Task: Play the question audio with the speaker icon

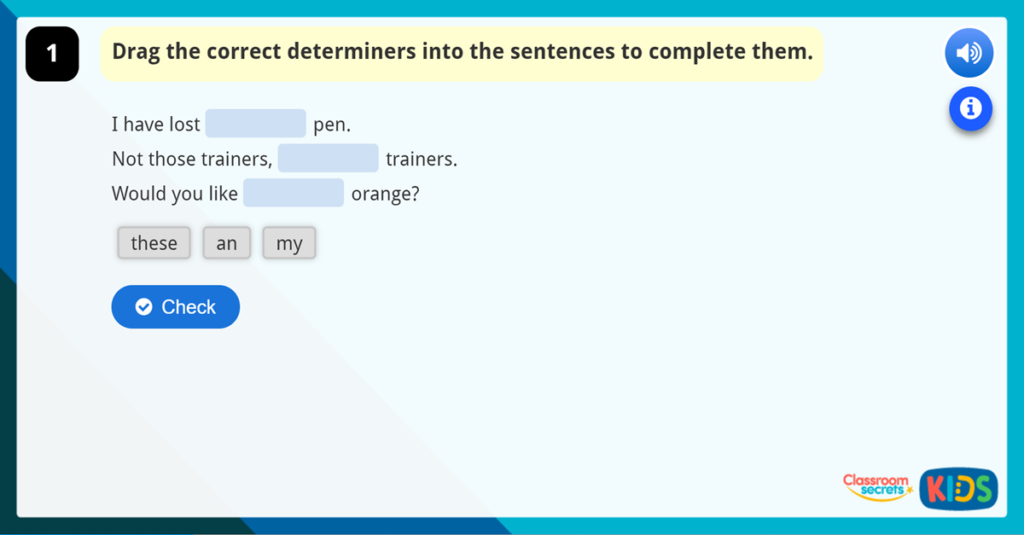Action: [968, 54]
